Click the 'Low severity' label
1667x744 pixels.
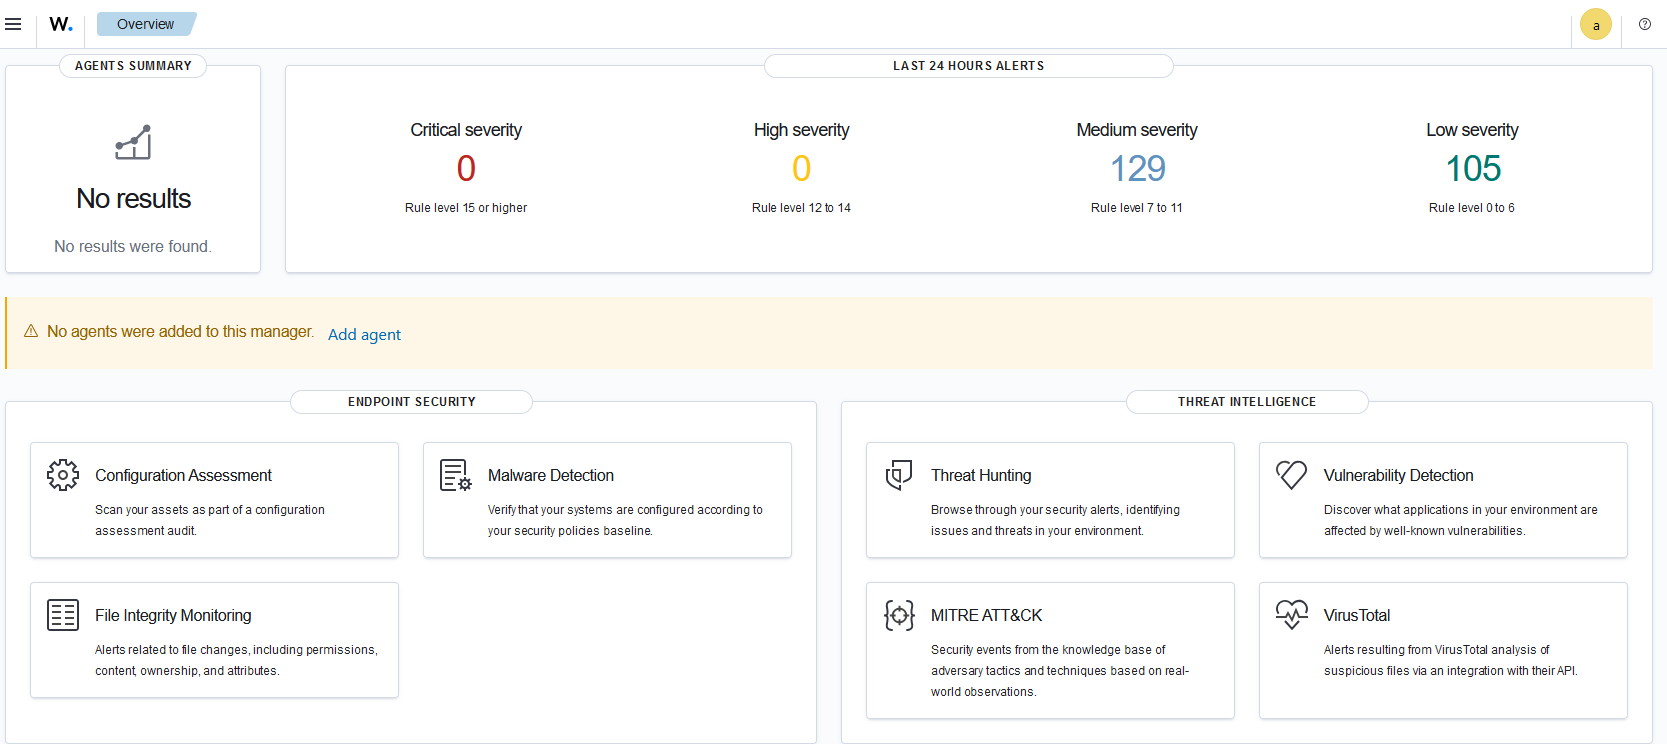[x=1472, y=130]
